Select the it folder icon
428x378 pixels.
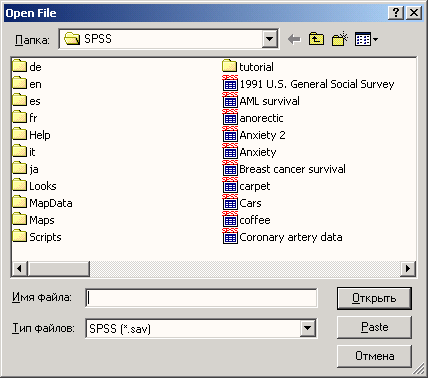pos(20,151)
